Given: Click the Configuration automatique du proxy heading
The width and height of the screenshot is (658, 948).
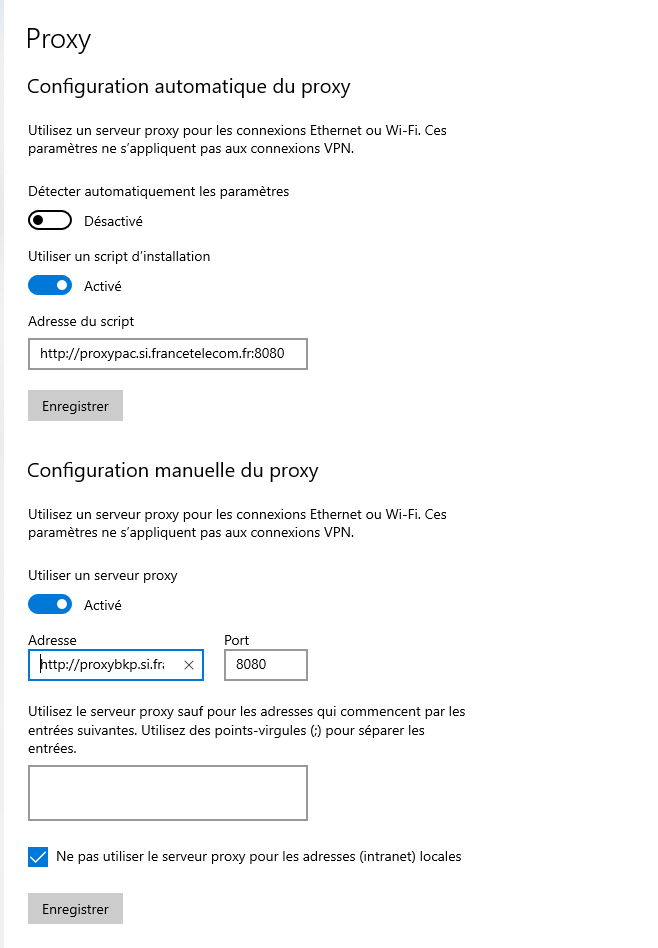Looking at the screenshot, I should (188, 87).
